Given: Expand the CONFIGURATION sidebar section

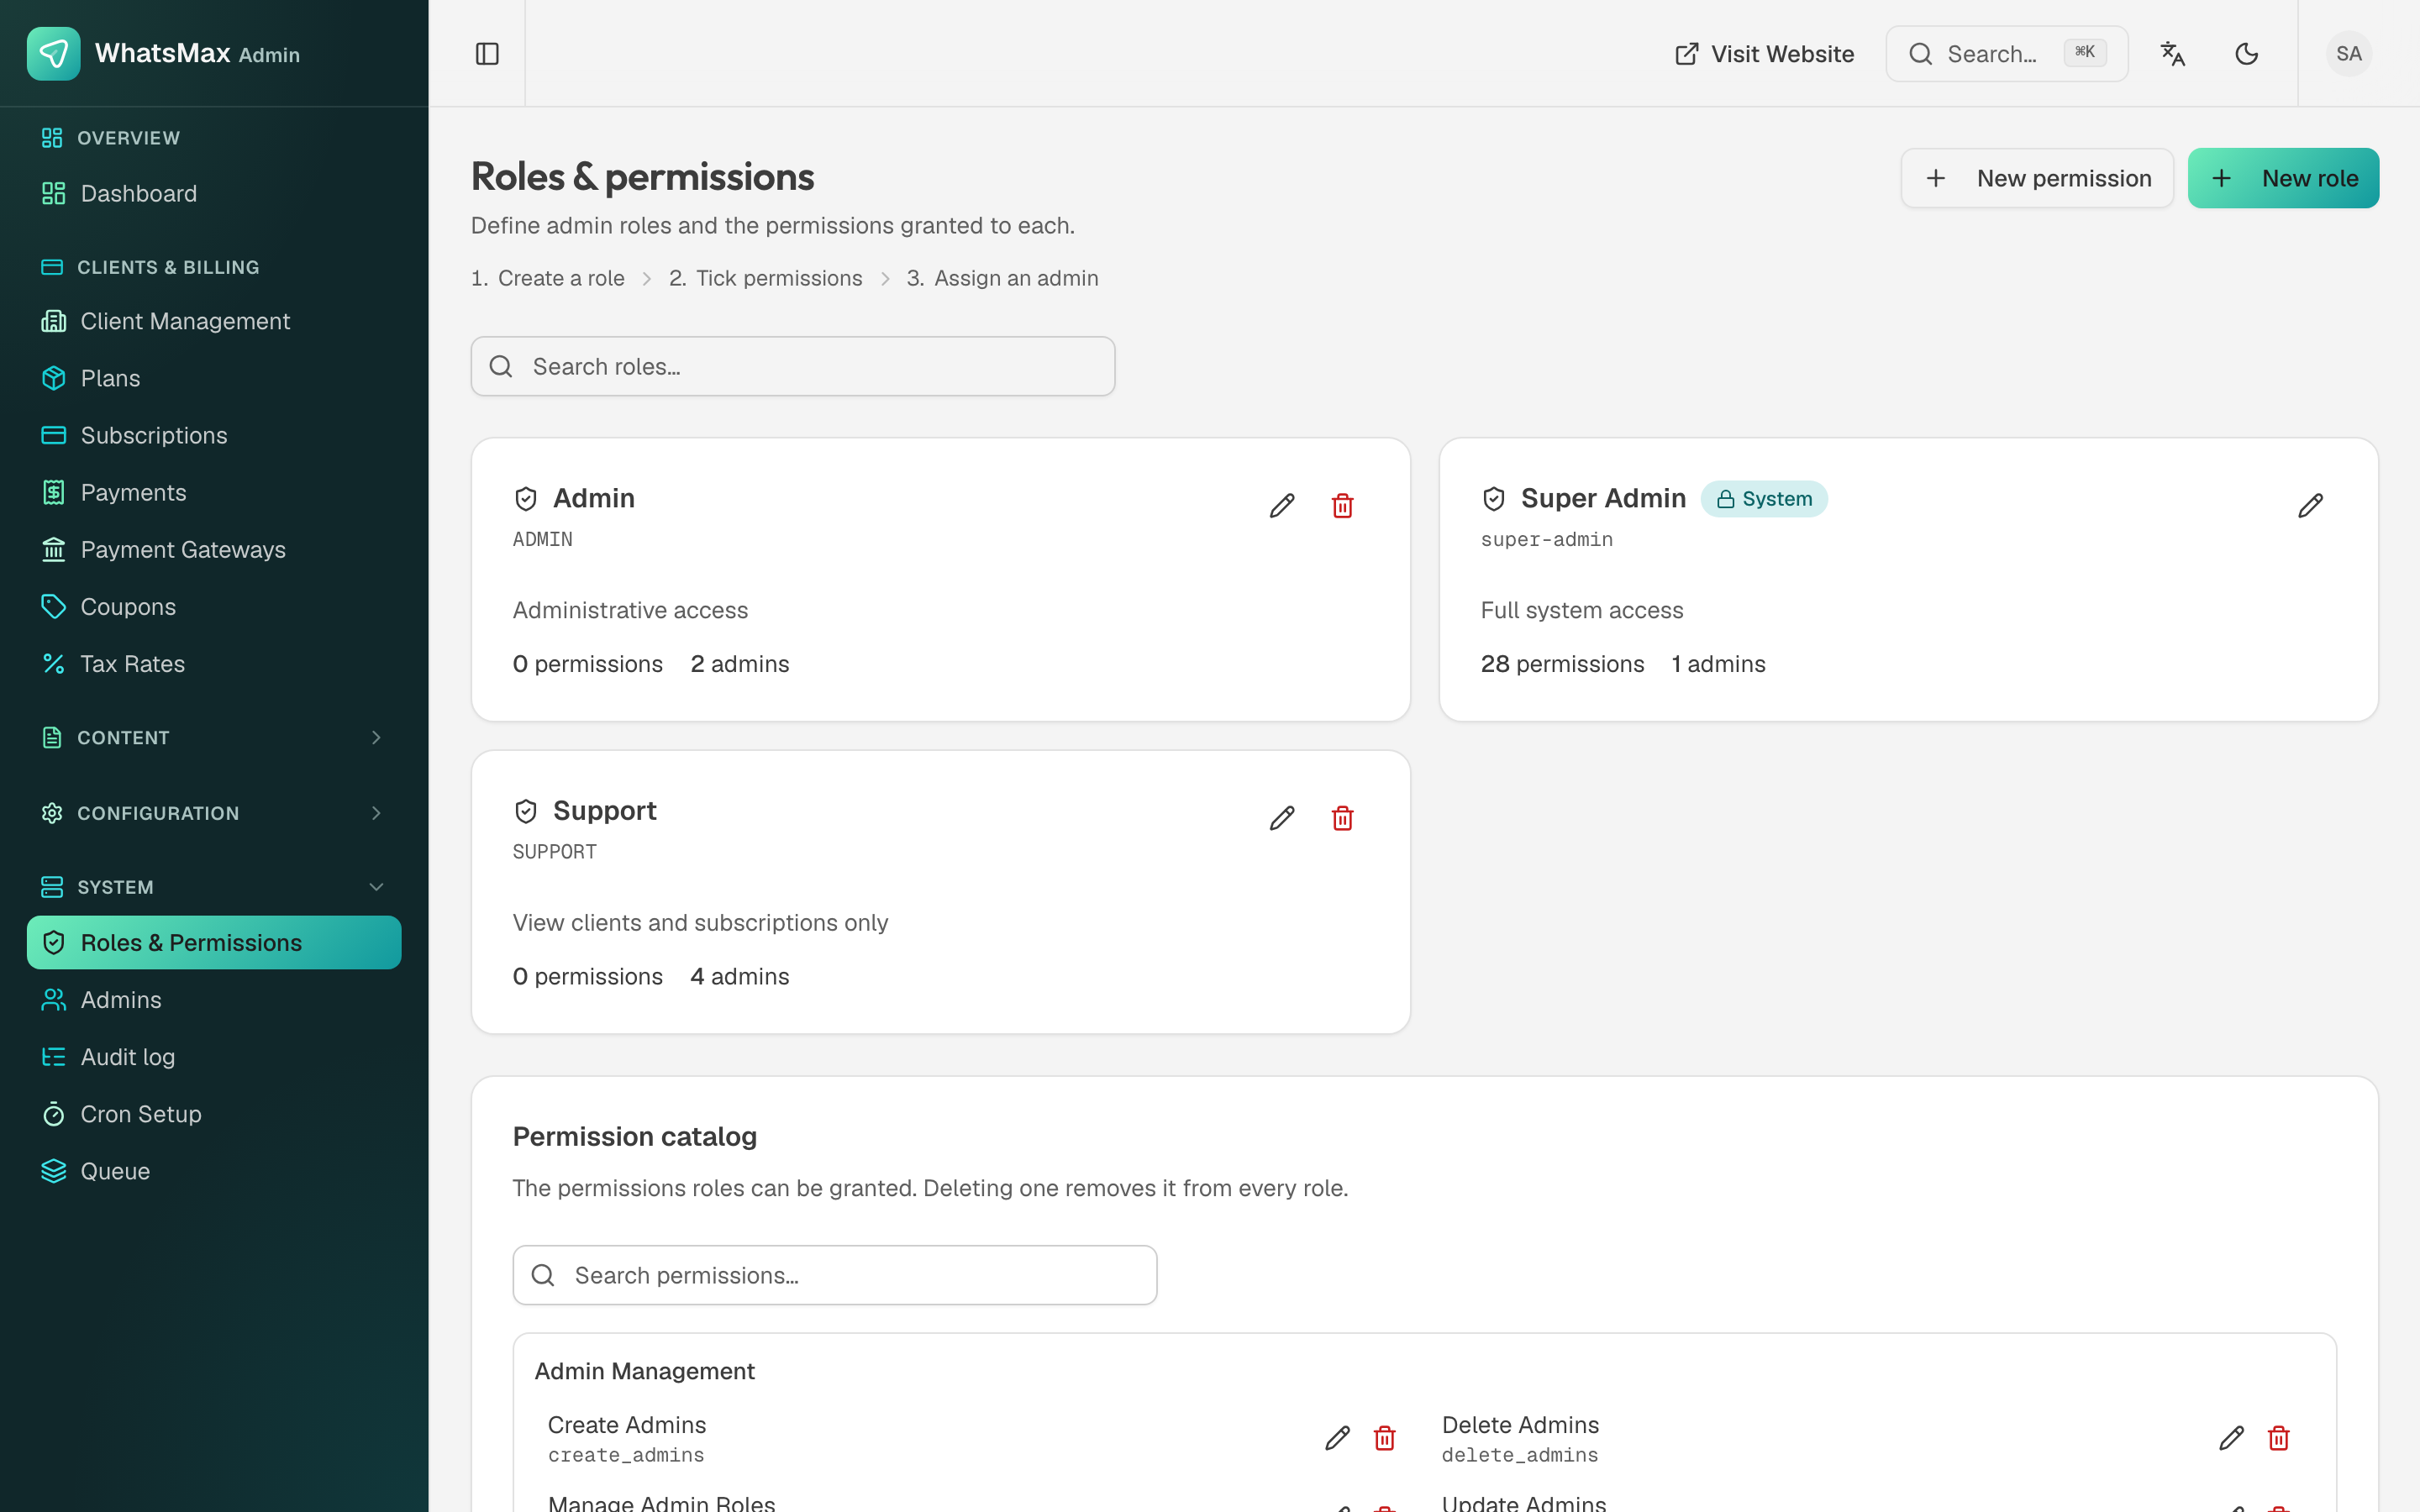Looking at the screenshot, I should point(214,813).
